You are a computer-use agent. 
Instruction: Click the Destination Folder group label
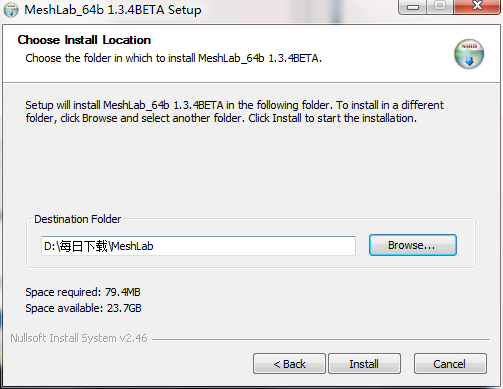coord(78,219)
